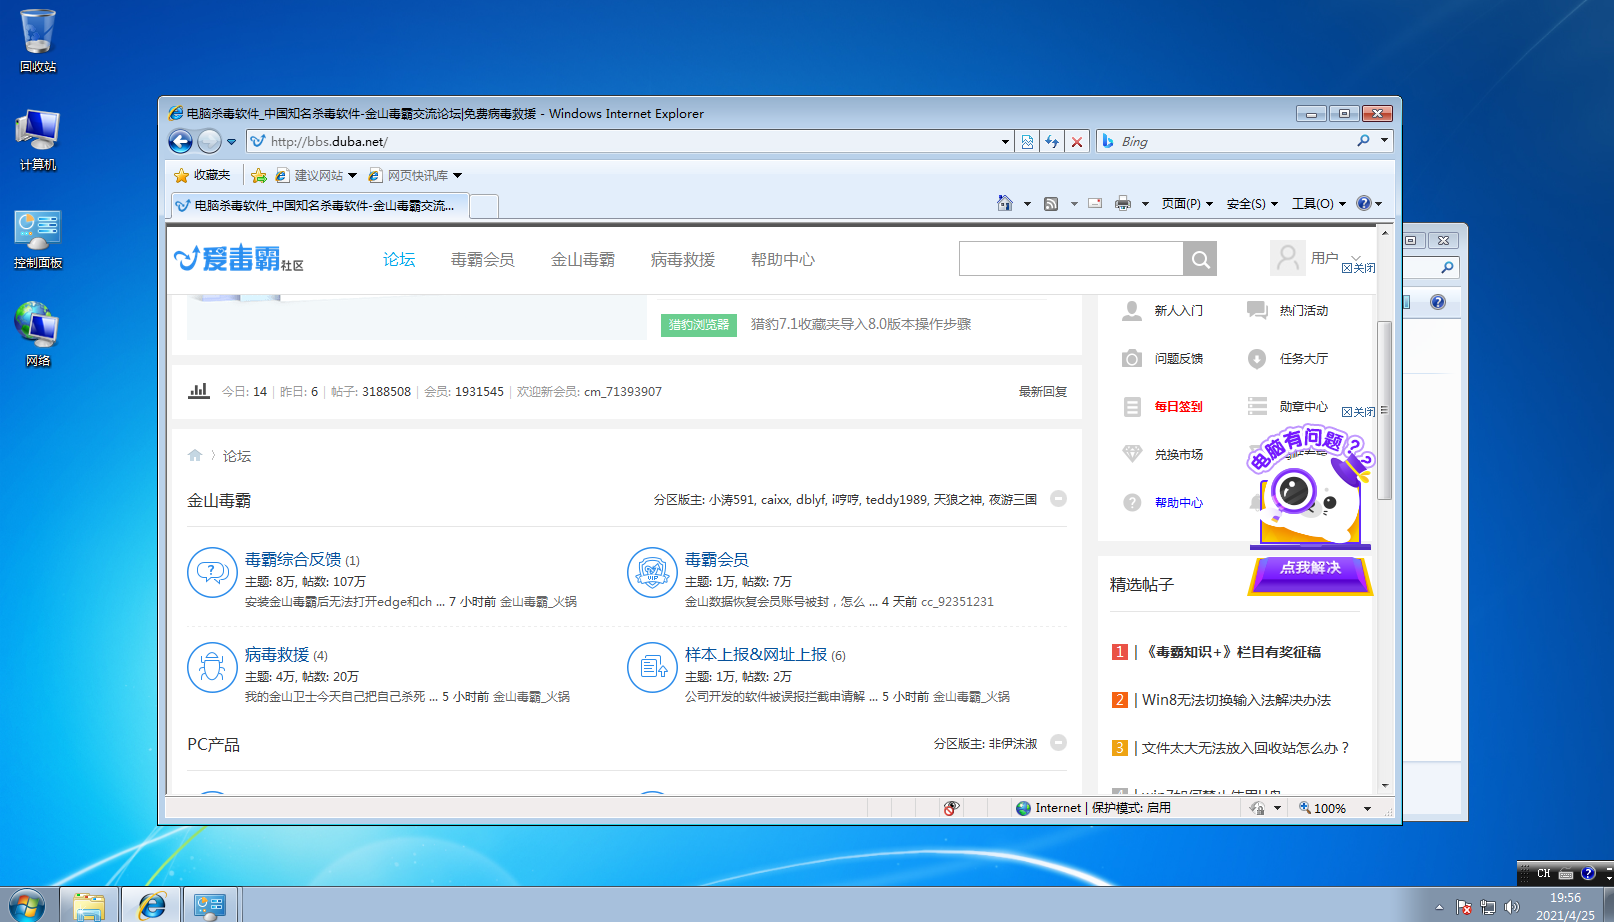Click the printer icon in command bar
The width and height of the screenshot is (1614, 922).
1123,203
